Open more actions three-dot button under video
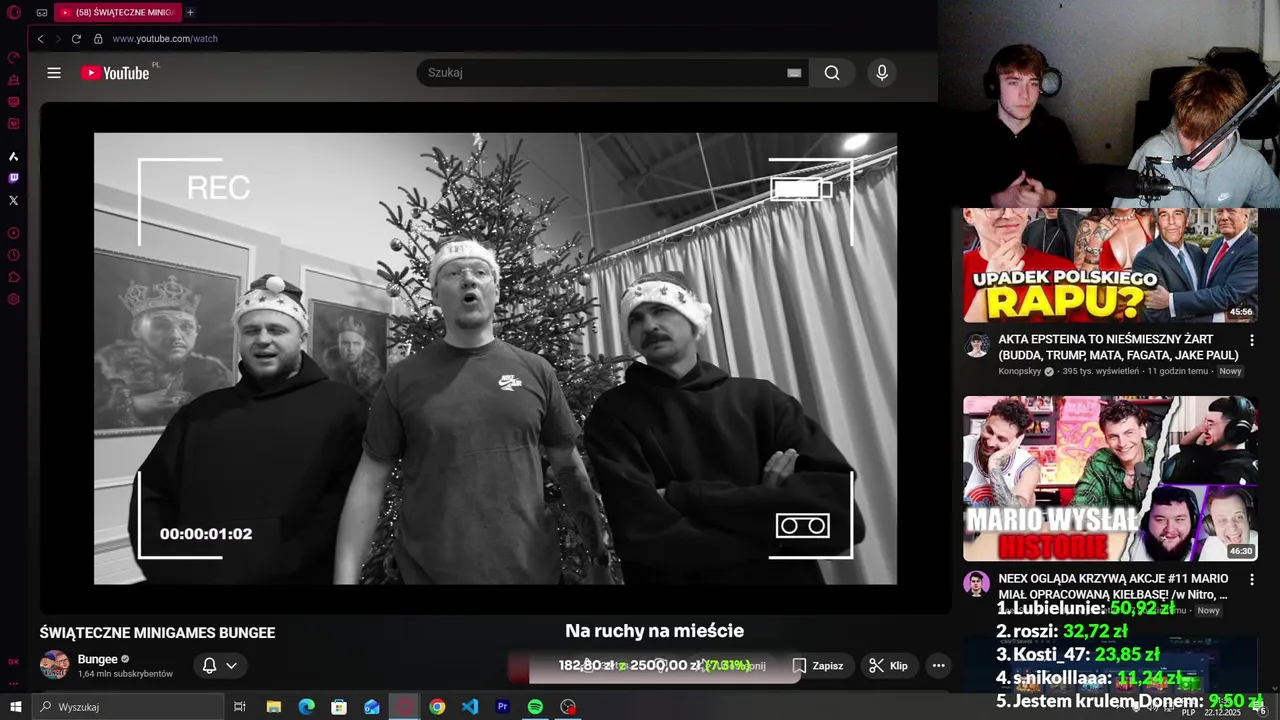This screenshot has width=1280, height=720. click(x=938, y=665)
